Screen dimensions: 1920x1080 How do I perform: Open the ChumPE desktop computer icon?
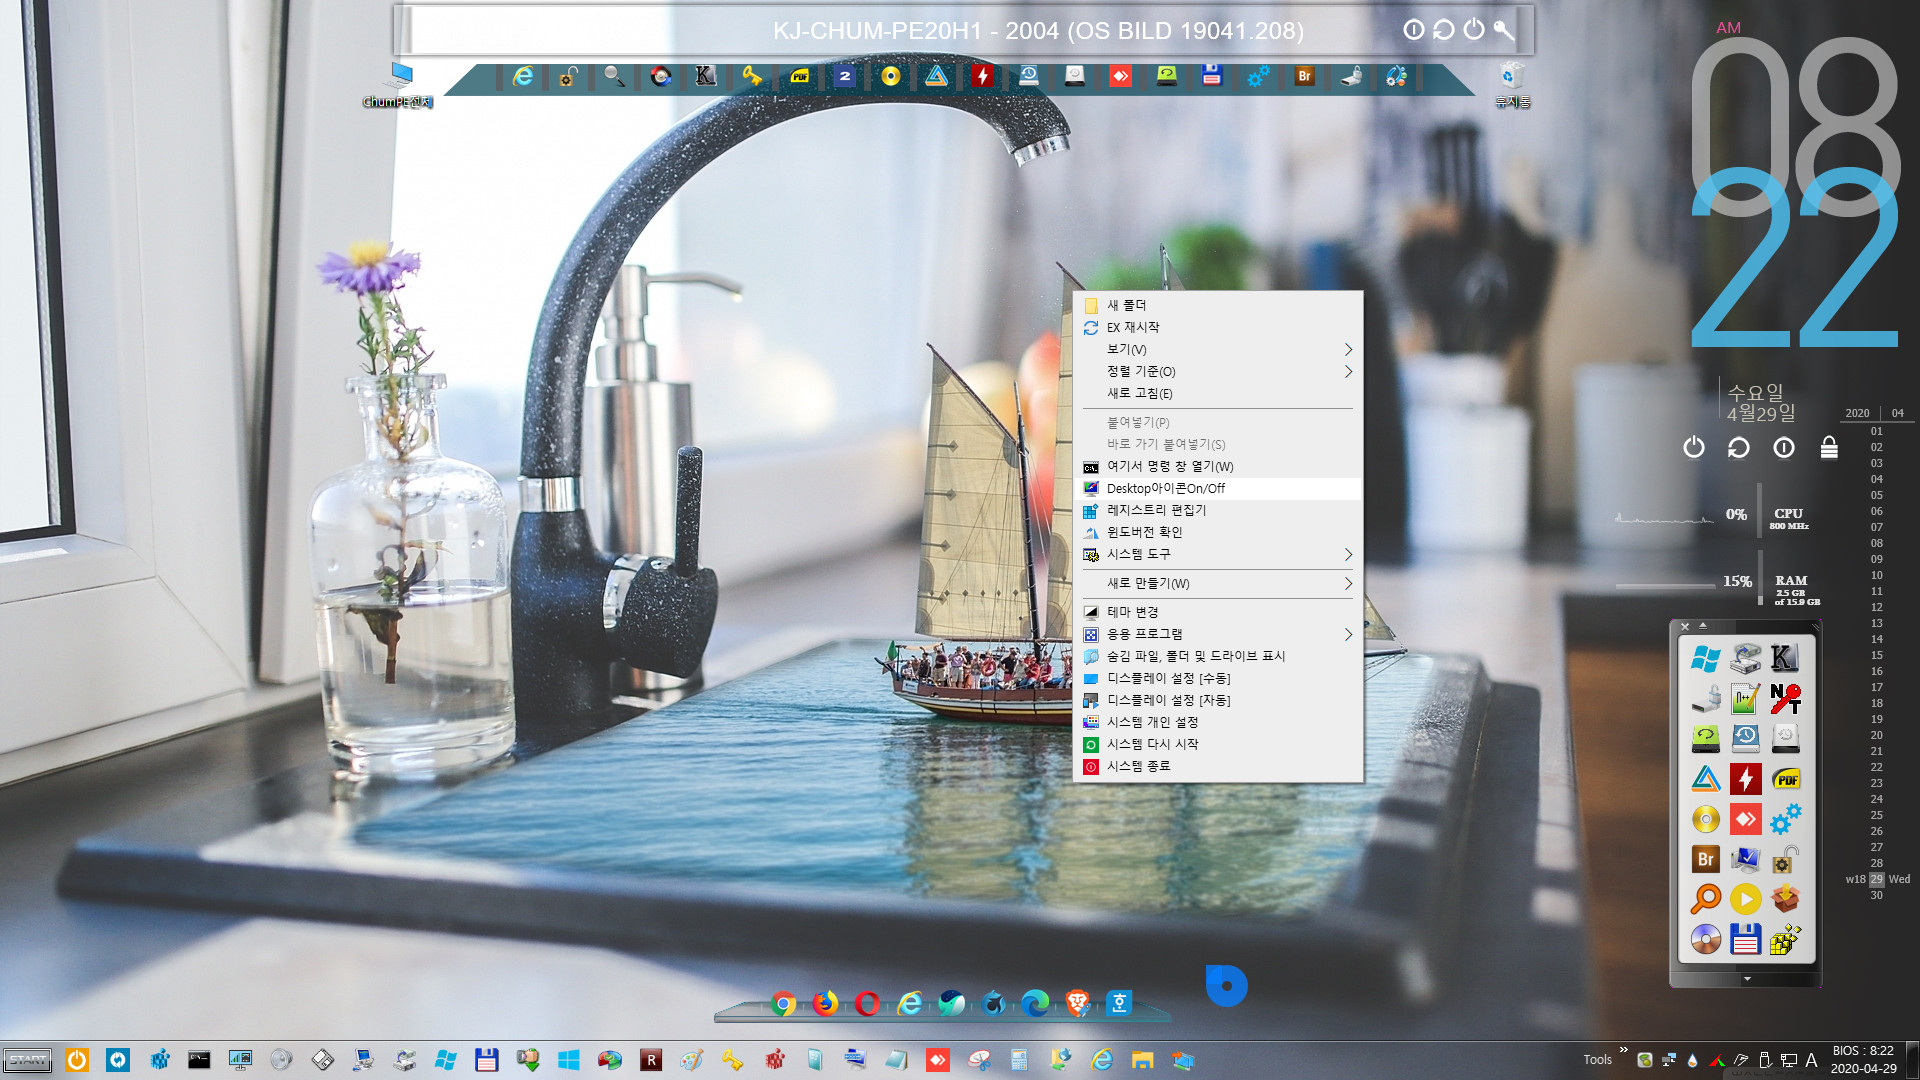click(400, 84)
